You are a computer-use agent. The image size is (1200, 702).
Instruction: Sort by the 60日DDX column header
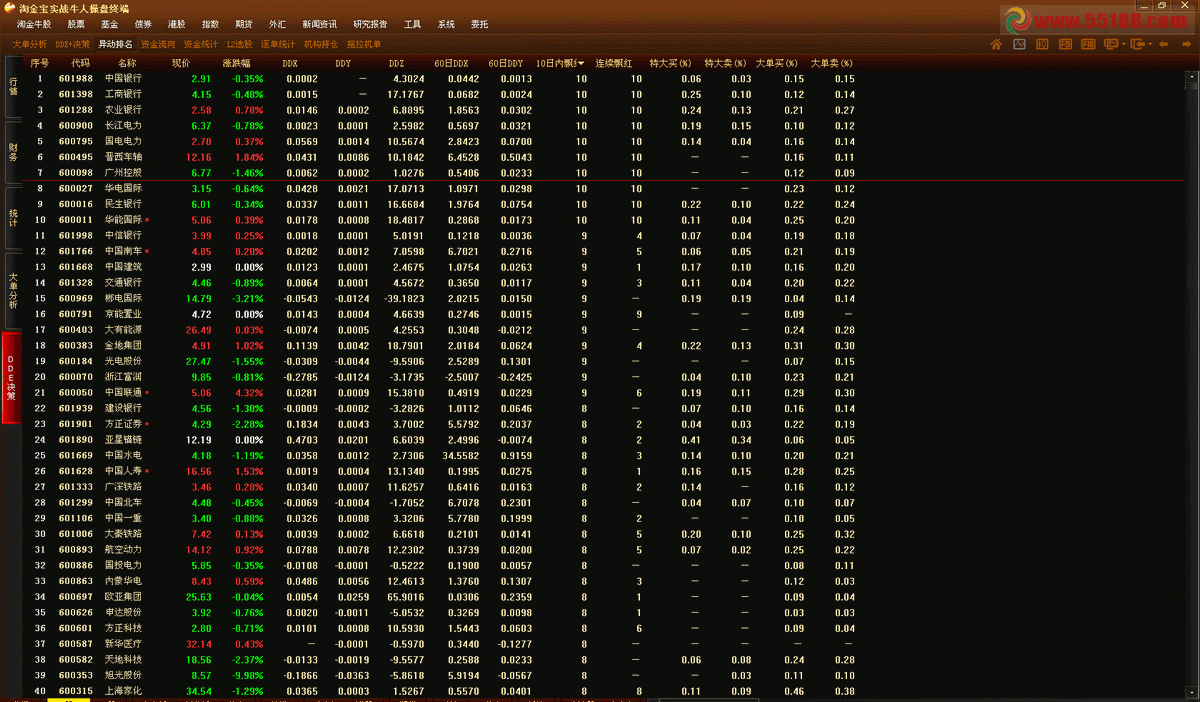451,63
